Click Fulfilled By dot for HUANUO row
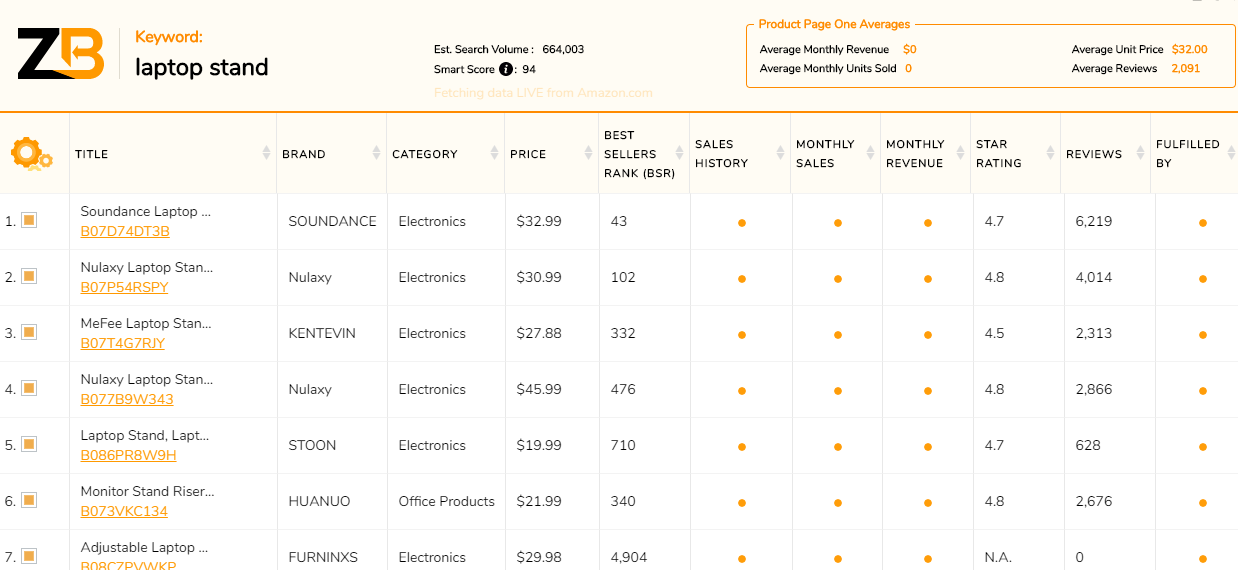 (1202, 503)
